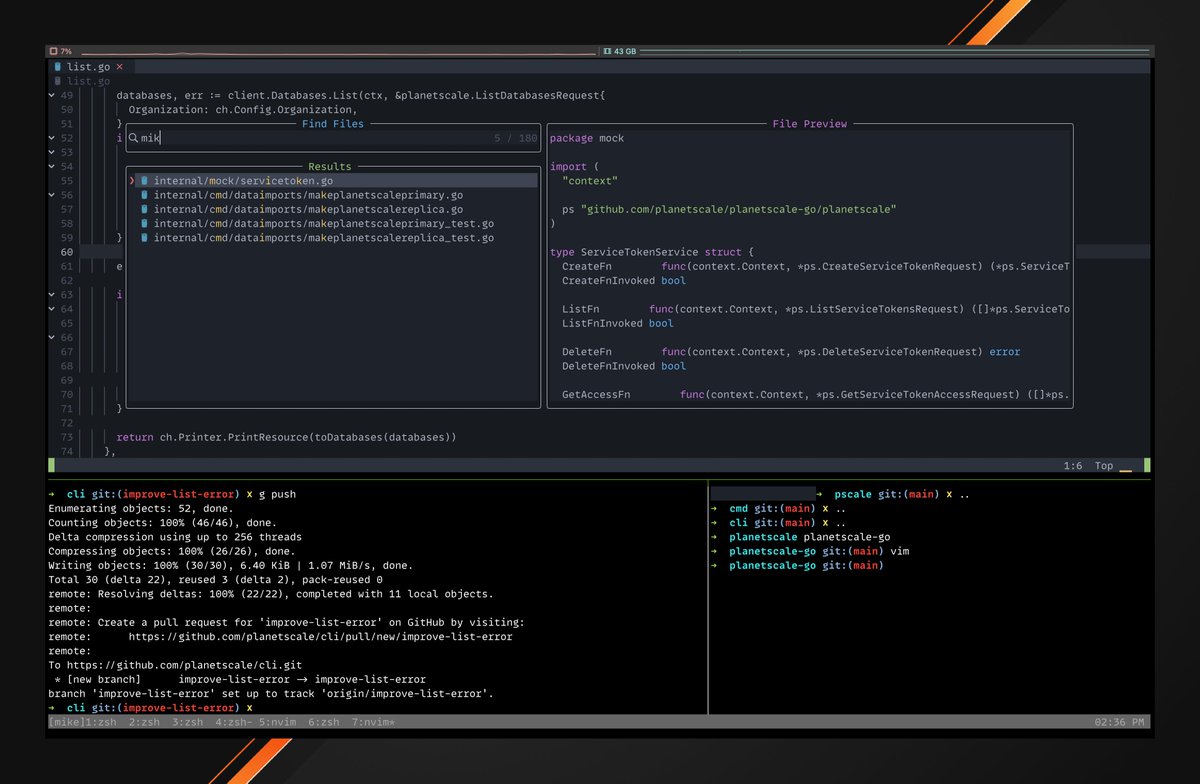Image resolution: width=1200 pixels, height=784 pixels.
Task: Click file icon beside makeplanetscalereplica_test.go
Action: coord(145,238)
